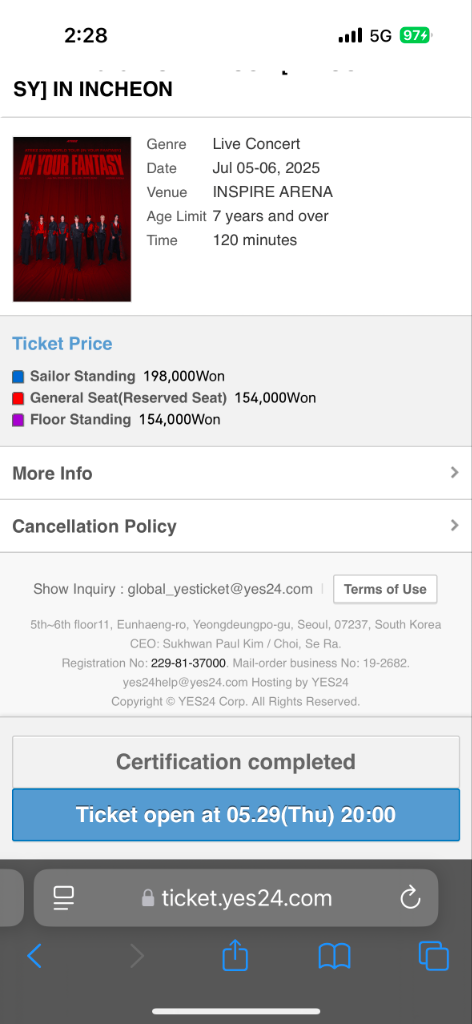The image size is (472, 1024).
Task: Tap the Safari forward arrow
Action: (x=137, y=957)
